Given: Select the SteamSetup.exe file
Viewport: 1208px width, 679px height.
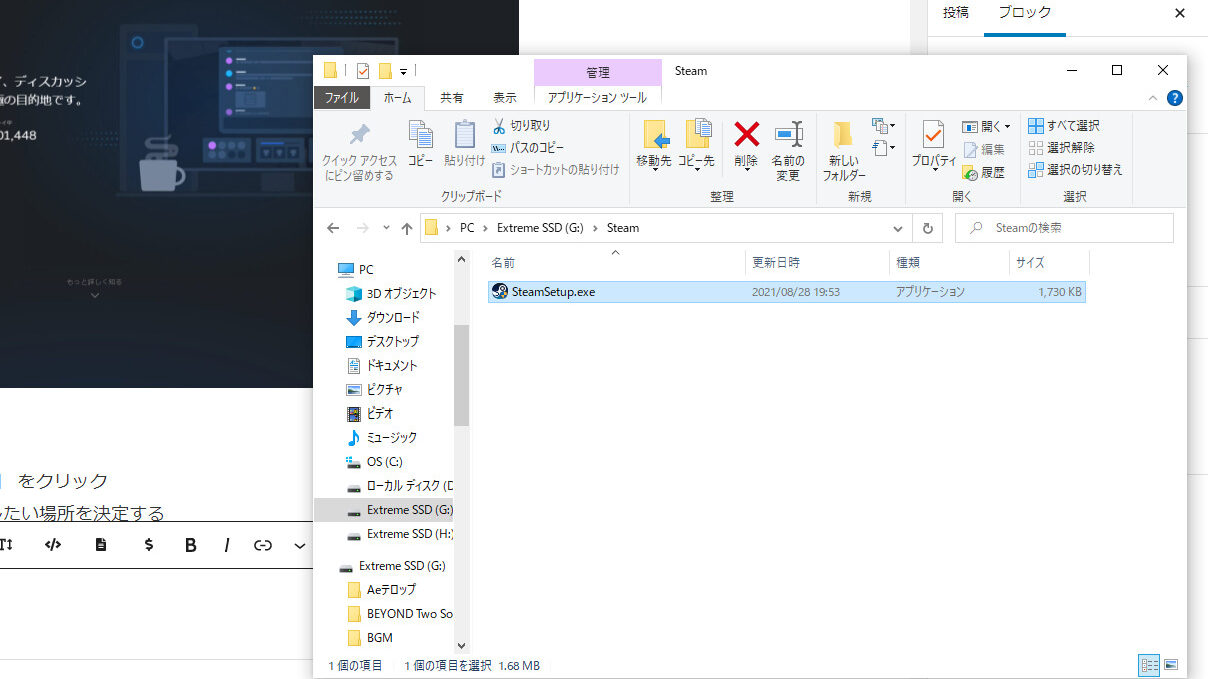Looking at the screenshot, I should pyautogui.click(x=786, y=292).
